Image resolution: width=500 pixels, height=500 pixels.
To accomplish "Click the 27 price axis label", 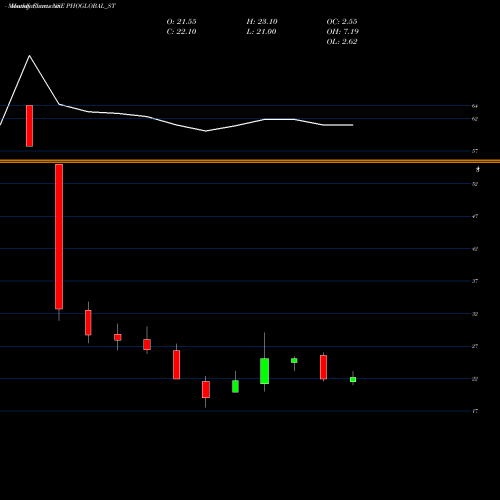I will pos(475,346).
